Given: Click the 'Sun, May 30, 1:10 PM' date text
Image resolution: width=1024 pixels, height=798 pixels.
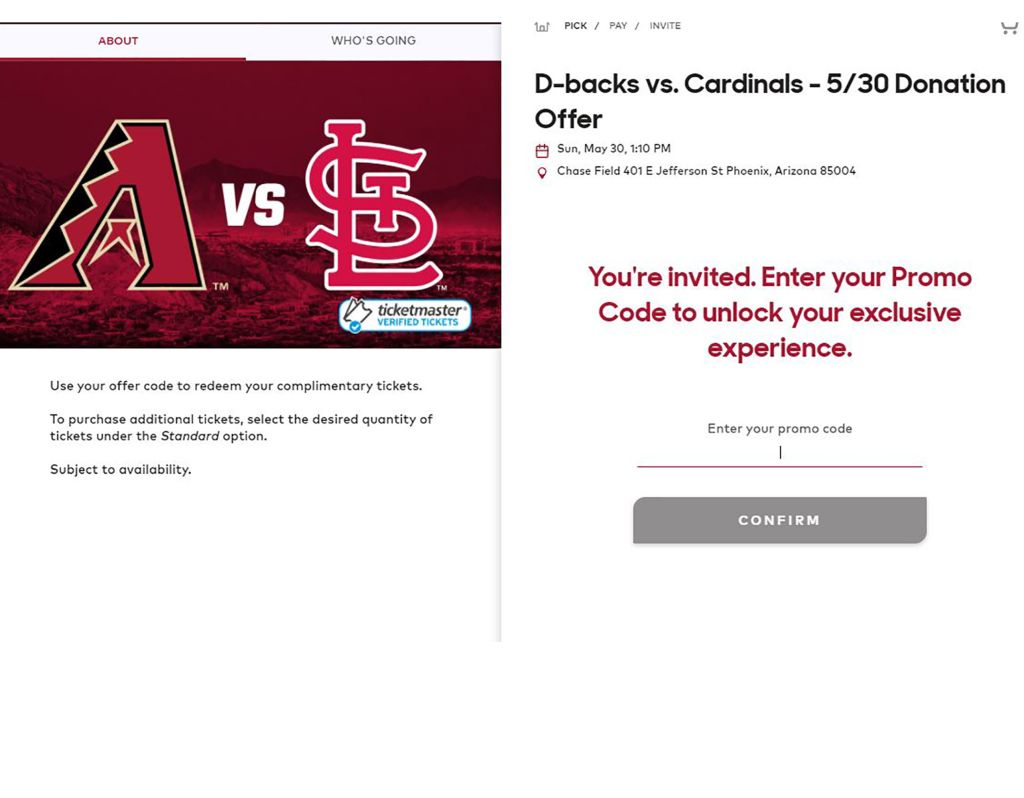Looking at the screenshot, I should point(613,148).
